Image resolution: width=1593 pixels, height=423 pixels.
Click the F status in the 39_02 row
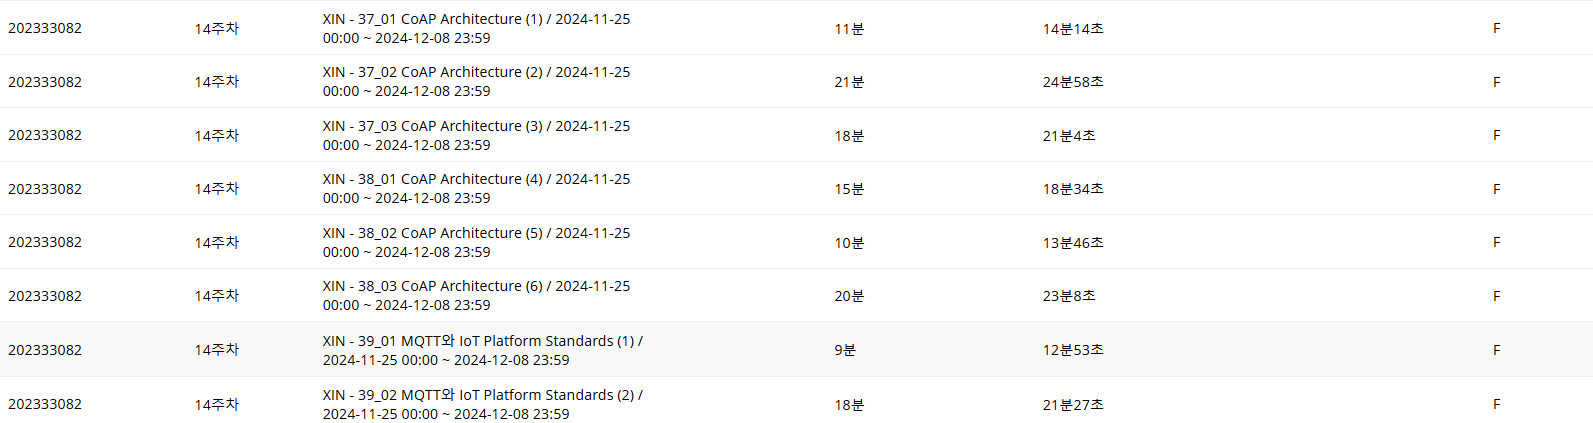(x=1496, y=404)
